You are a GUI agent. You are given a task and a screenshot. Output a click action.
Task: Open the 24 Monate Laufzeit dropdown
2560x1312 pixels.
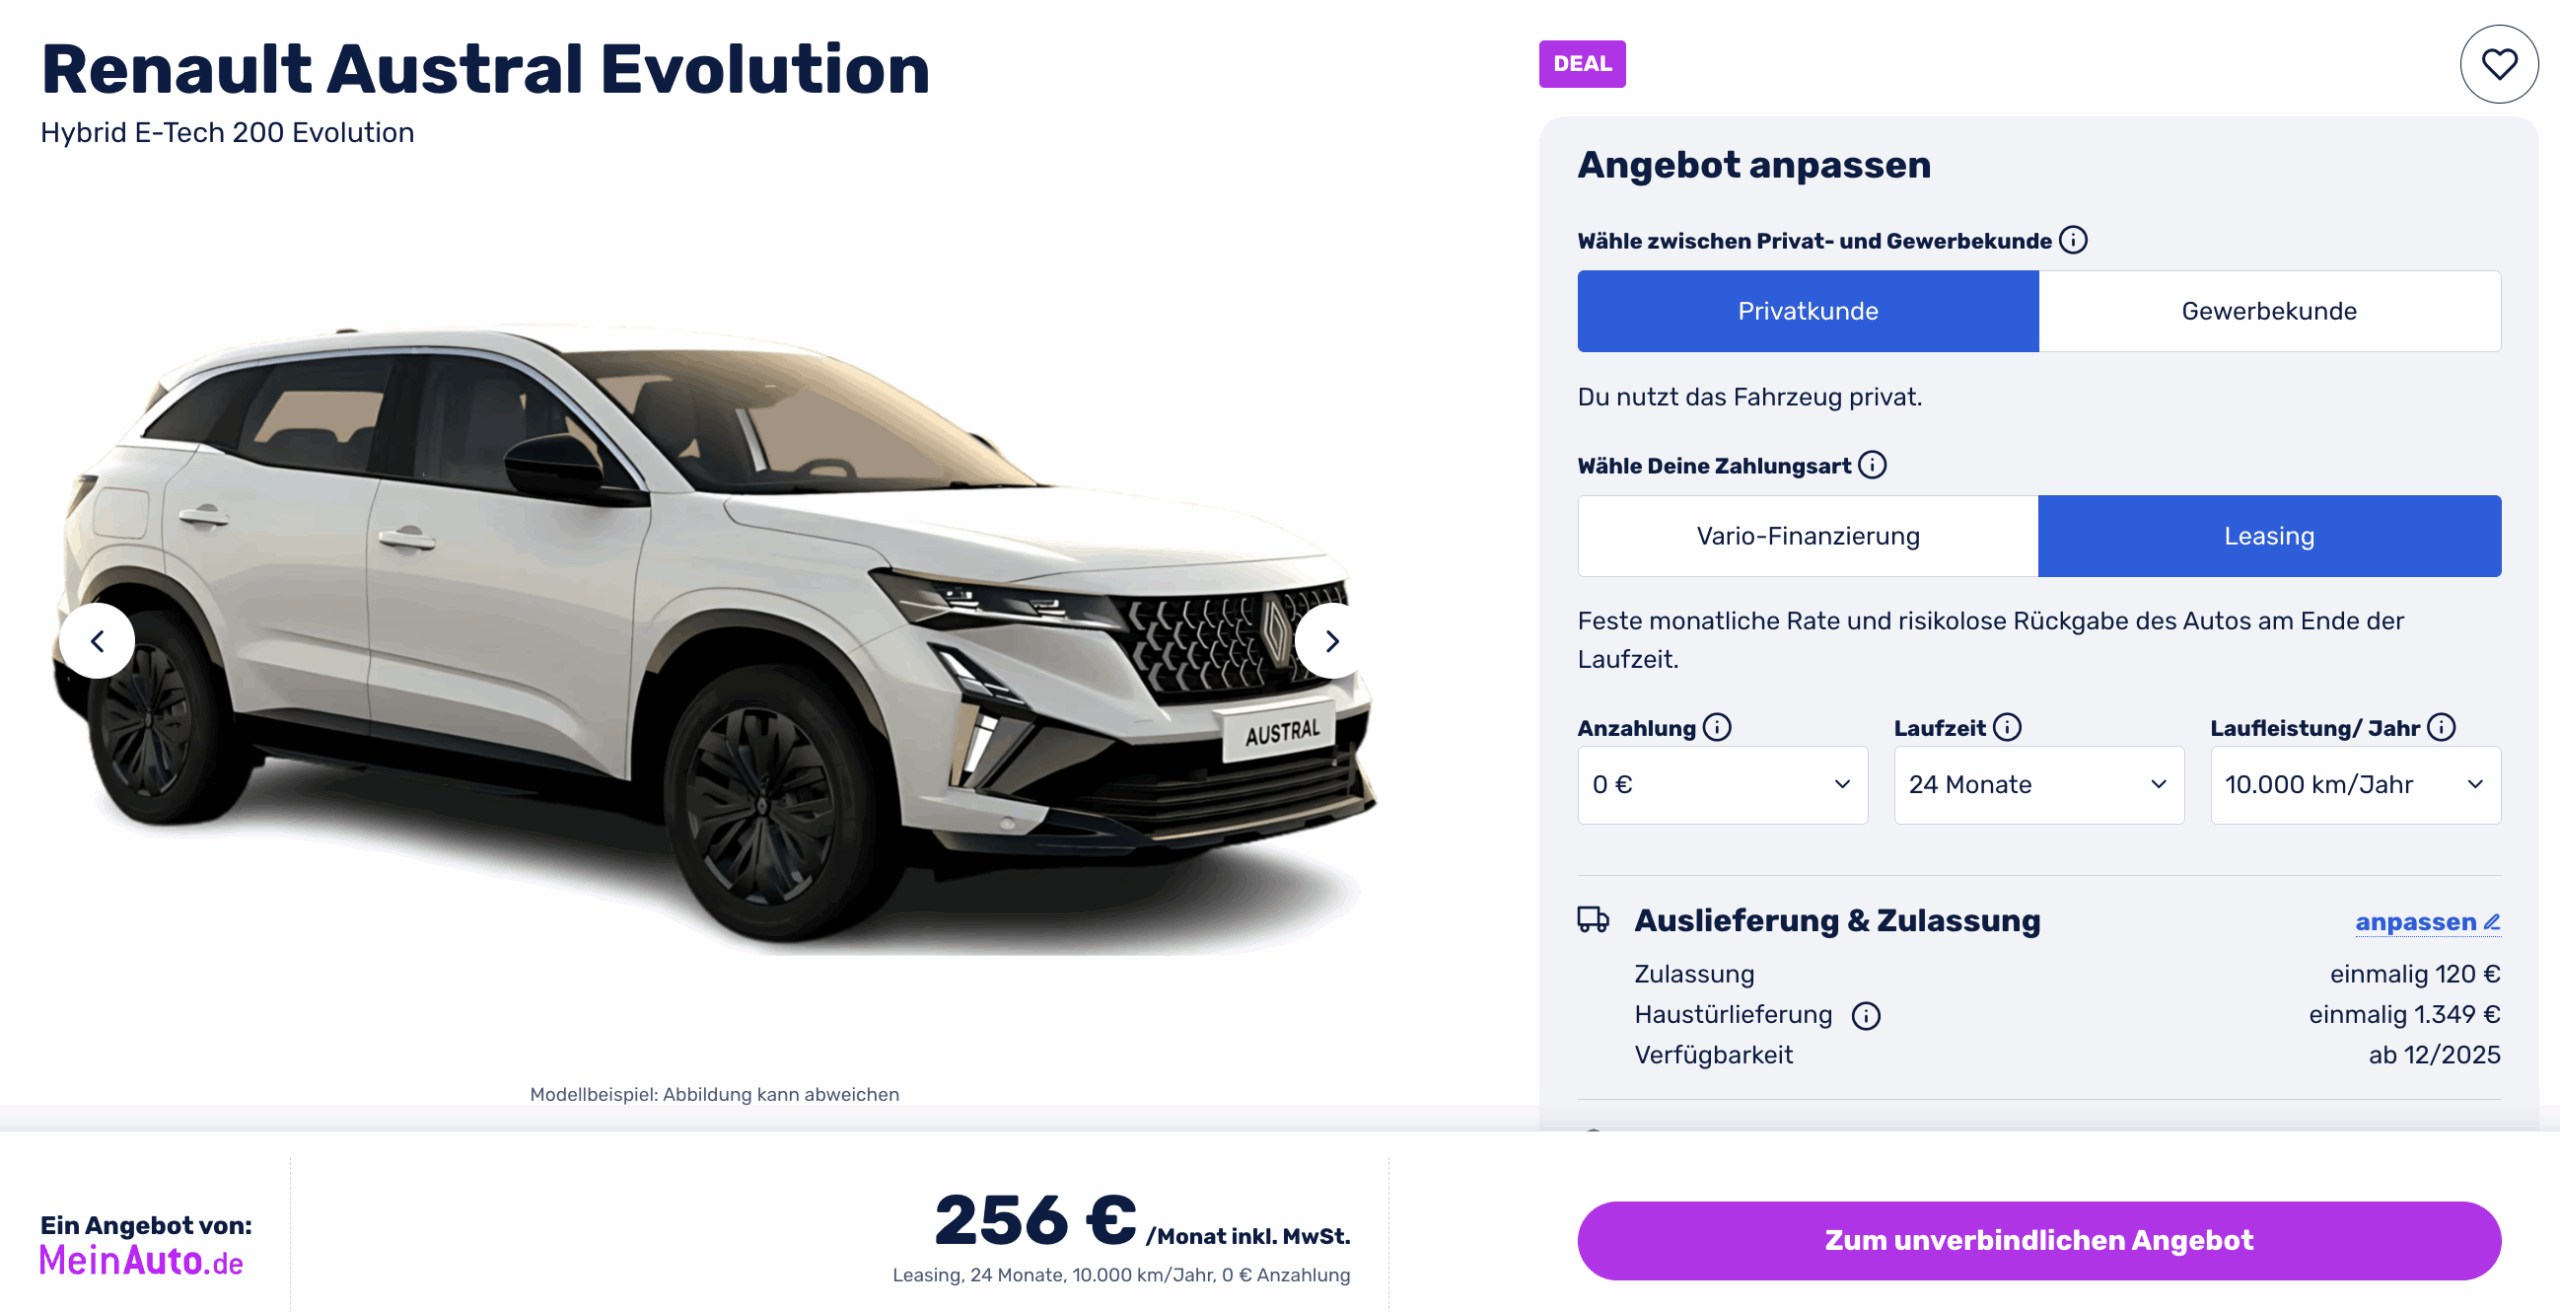point(2039,785)
